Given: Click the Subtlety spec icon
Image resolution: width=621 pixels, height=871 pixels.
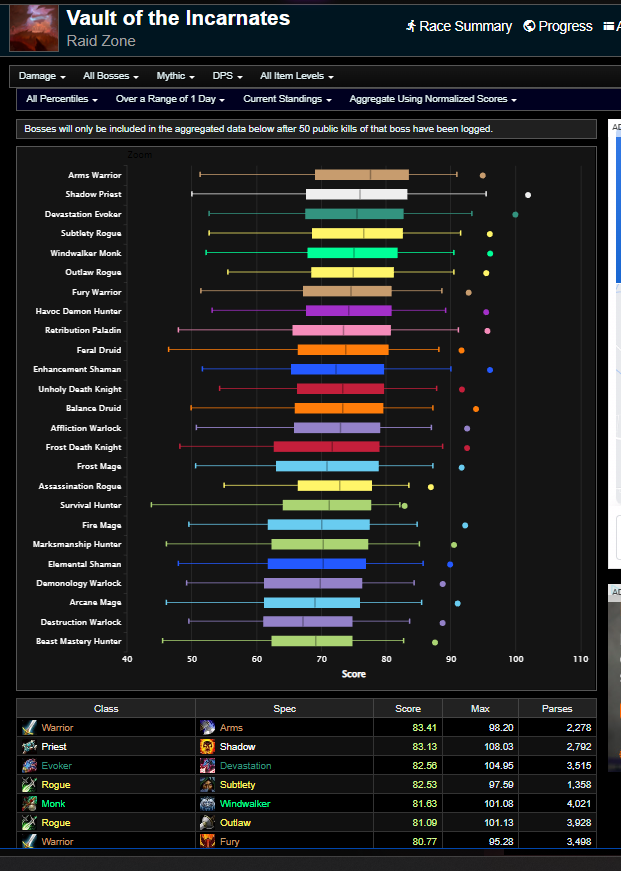Looking at the screenshot, I should (207, 784).
